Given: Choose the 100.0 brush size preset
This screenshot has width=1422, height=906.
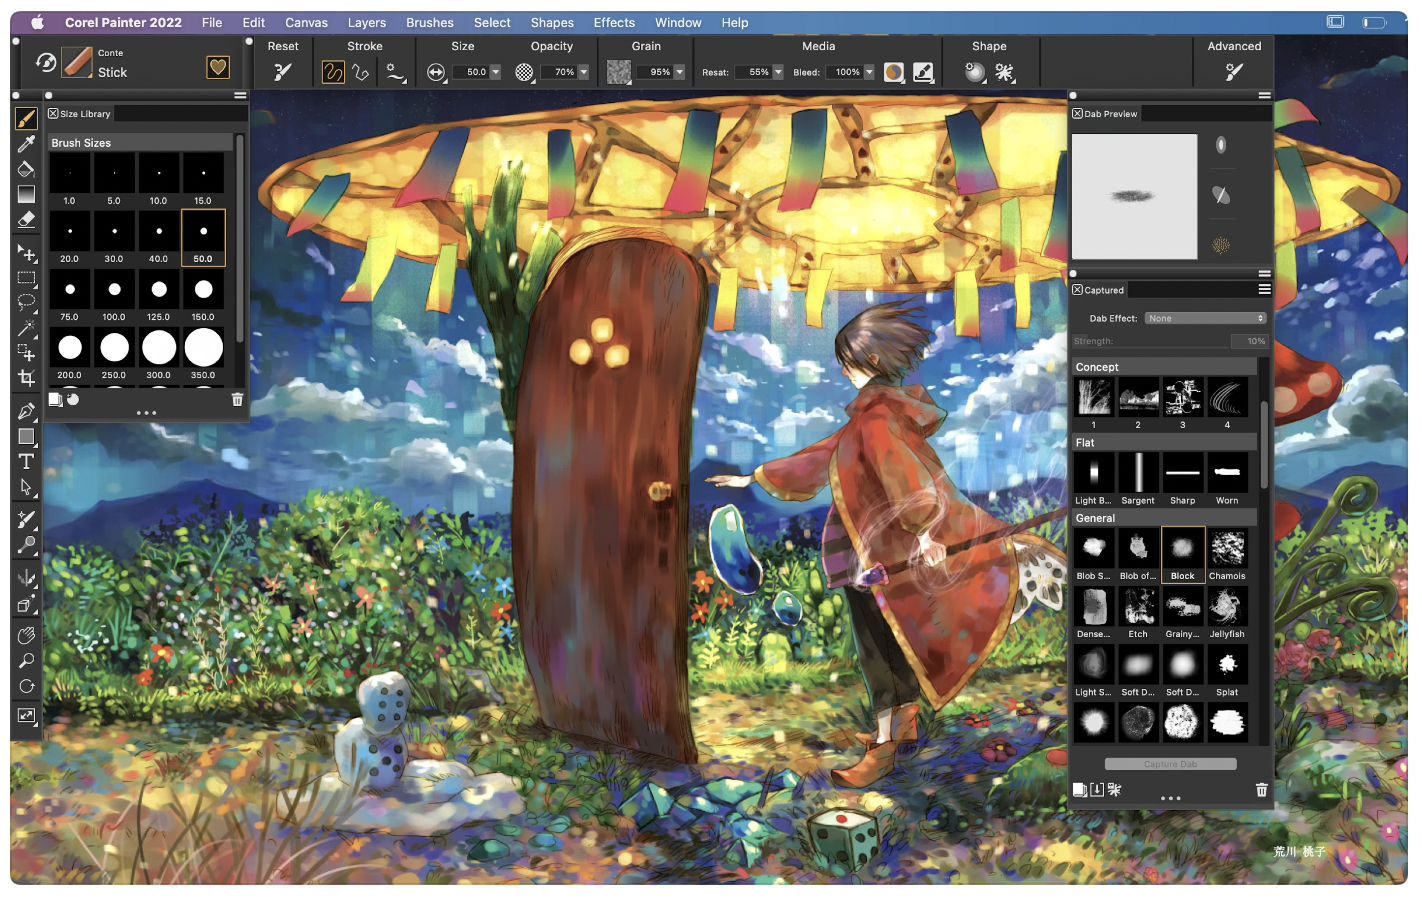Looking at the screenshot, I should (114, 295).
